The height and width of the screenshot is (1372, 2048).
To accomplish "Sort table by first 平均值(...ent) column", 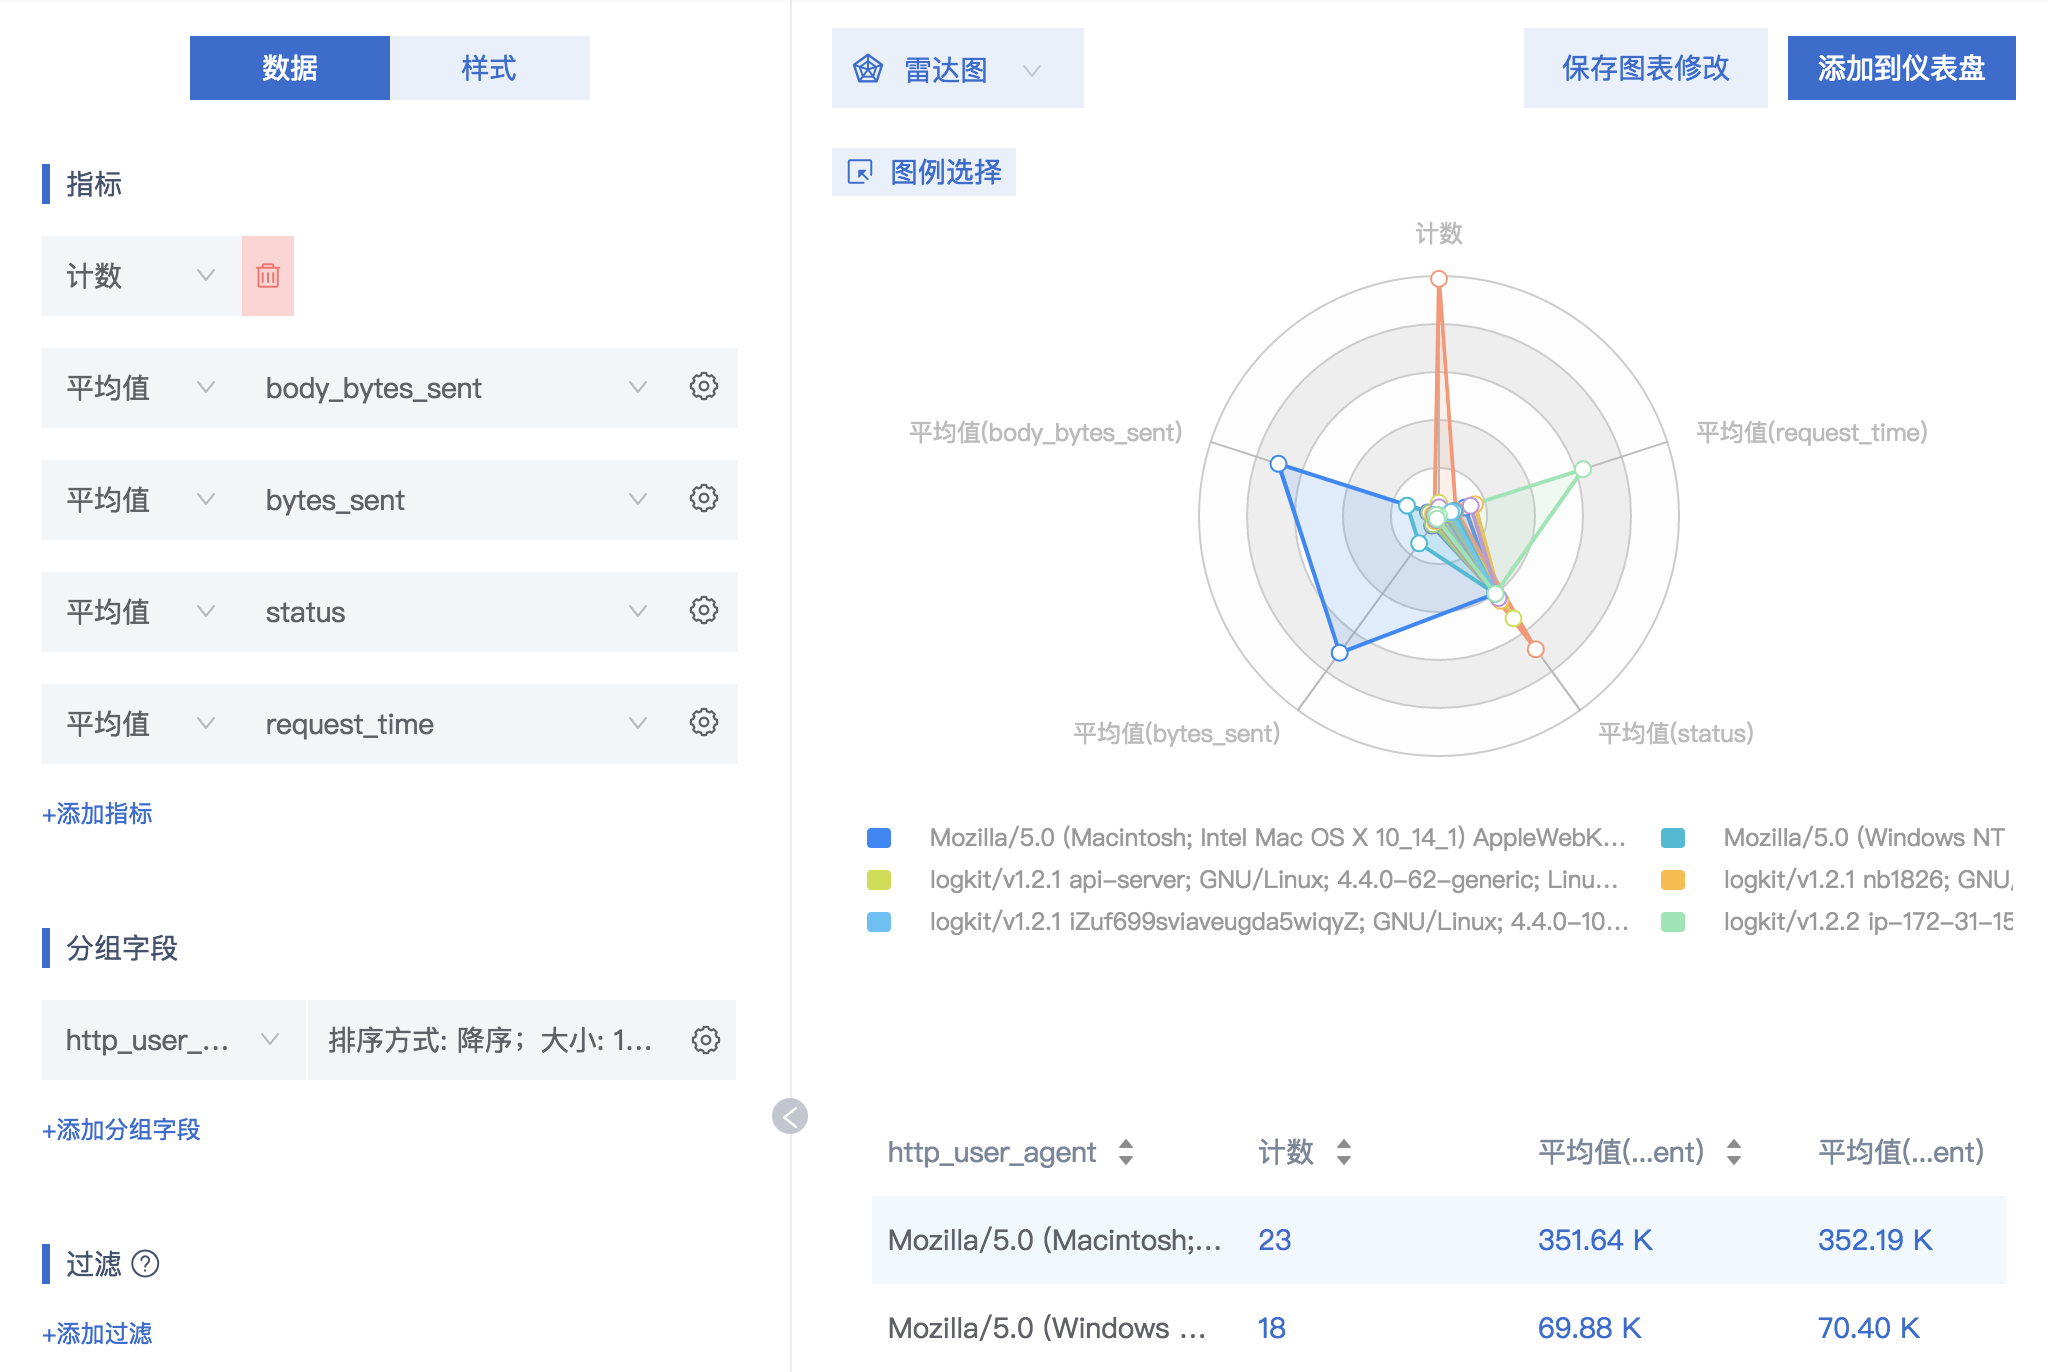I will [x=1734, y=1152].
